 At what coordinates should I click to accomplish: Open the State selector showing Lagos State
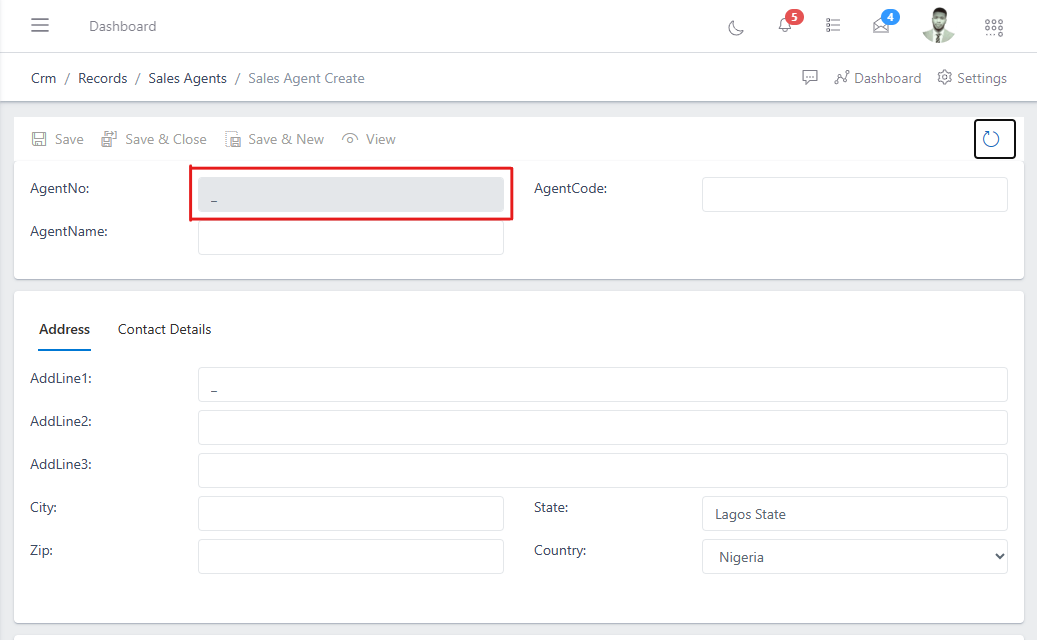(x=853, y=513)
